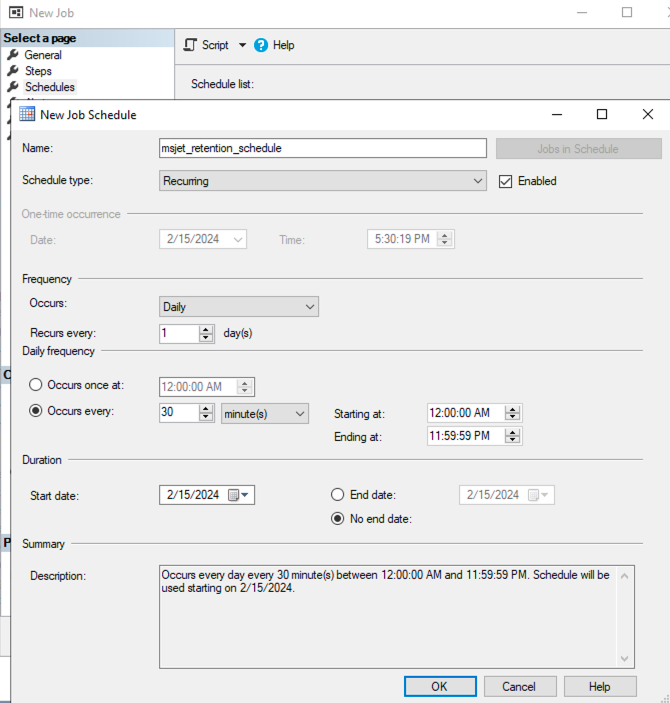Click New Job Schedule window icon

(x=28, y=114)
